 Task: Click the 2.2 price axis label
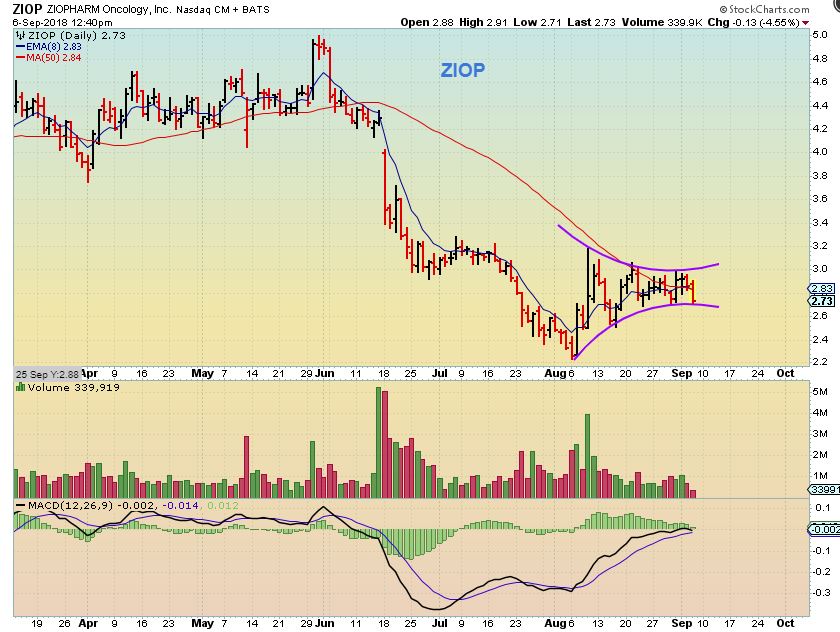coord(820,362)
